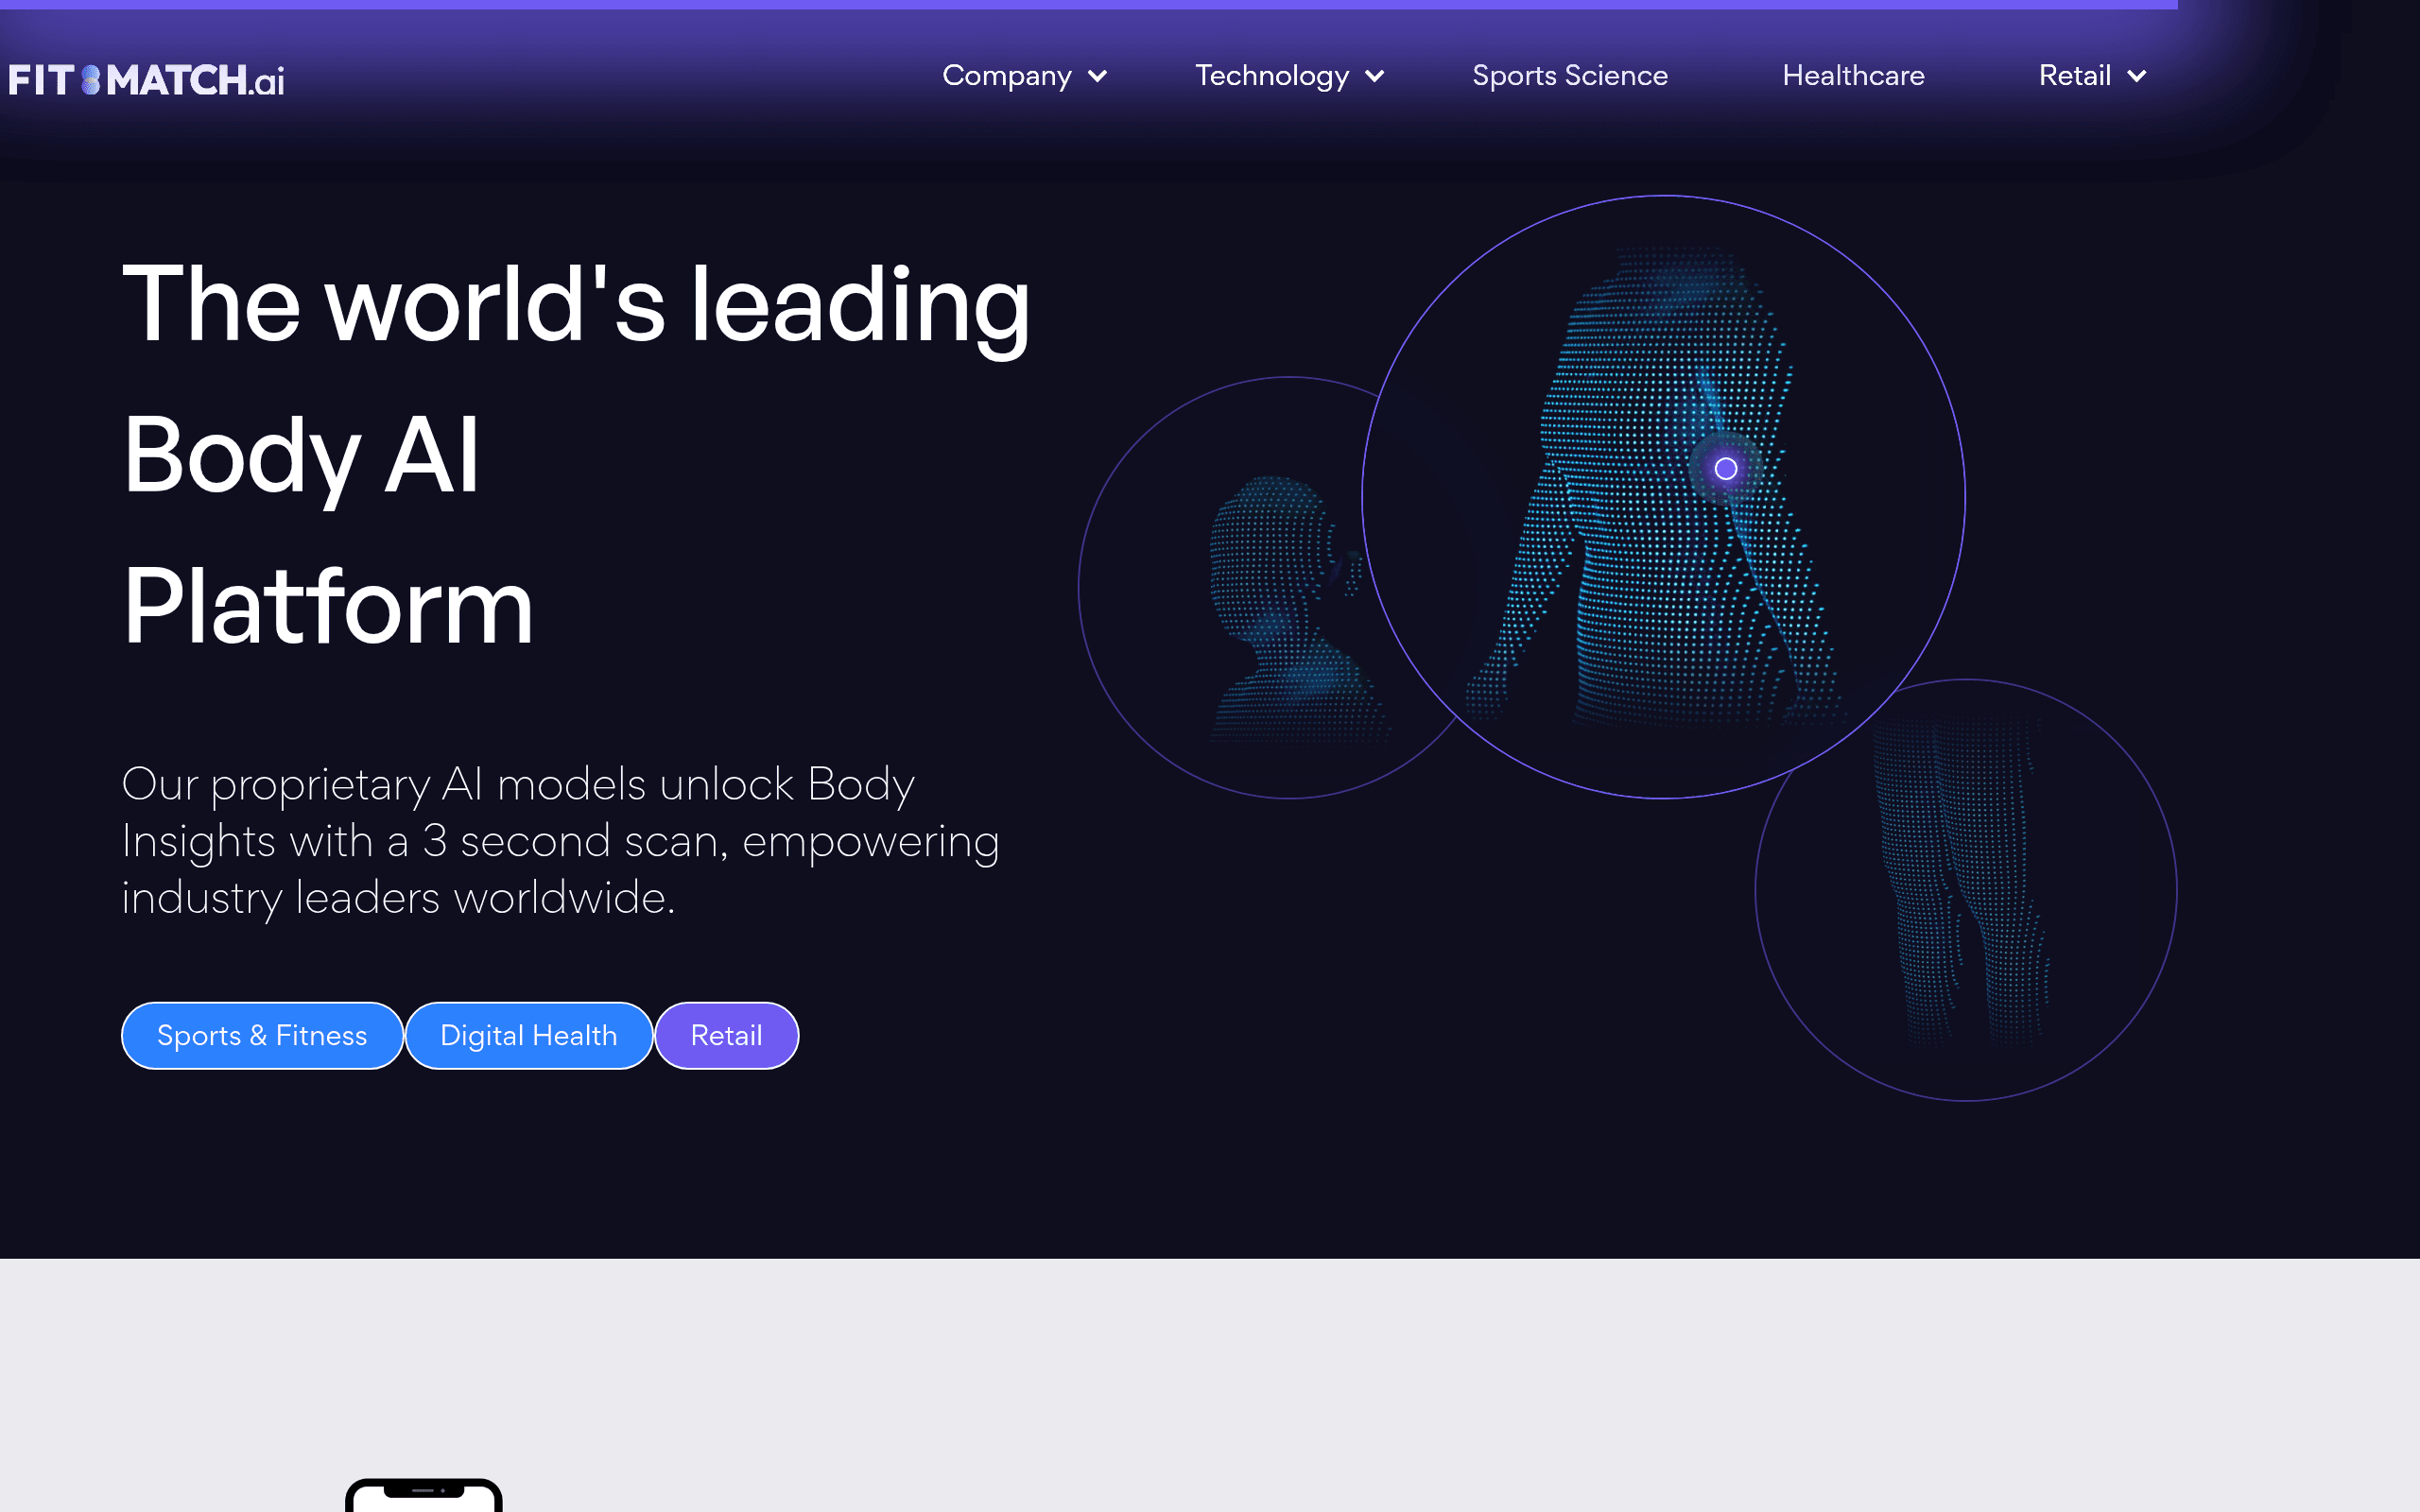
Task: Click the Sports & Fitness button
Action: click(262, 1035)
